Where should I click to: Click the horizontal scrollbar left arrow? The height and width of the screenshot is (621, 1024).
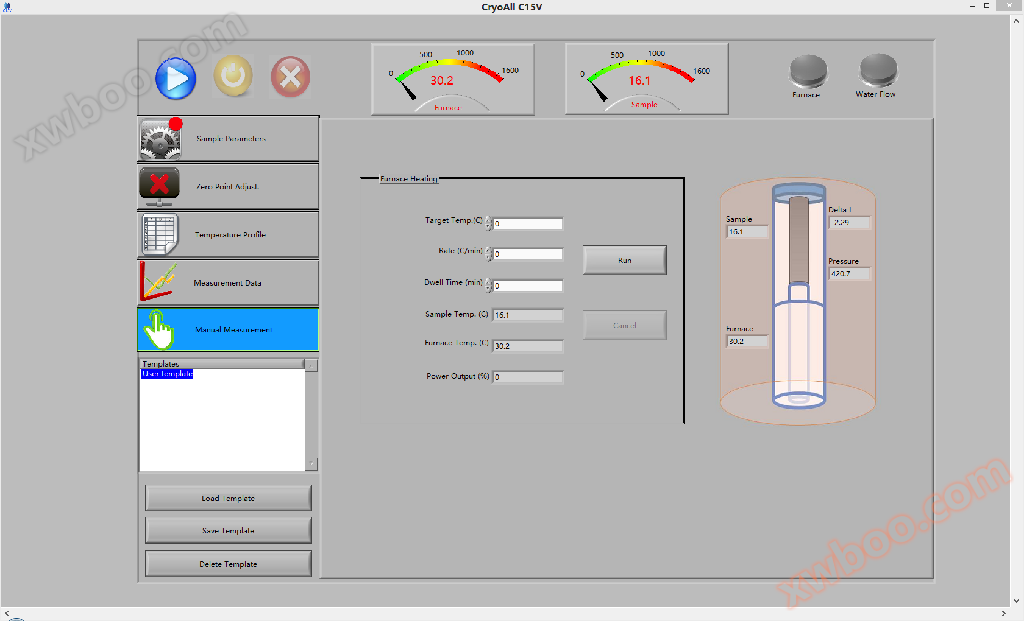(x=7, y=613)
